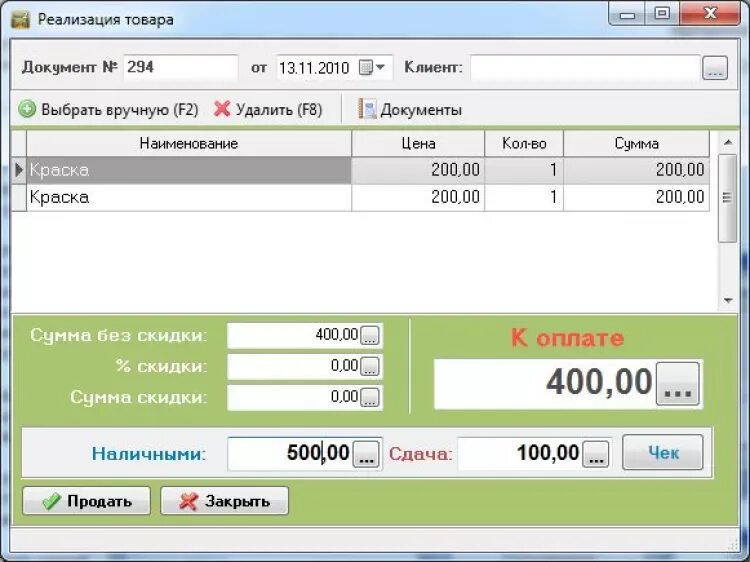Minimize the 'Реализация товара' window
This screenshot has width=750, height=562.
pos(627,14)
